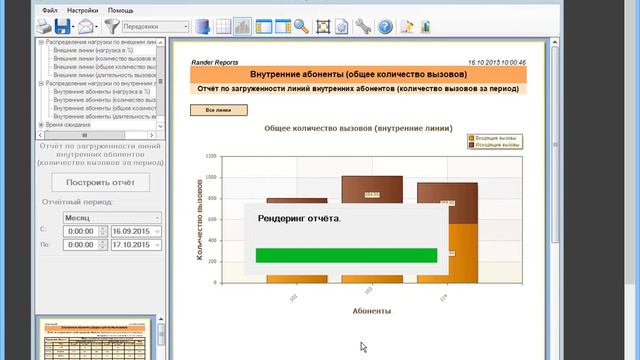
Task: Click the end time spinner arrows
Action: 103,244
